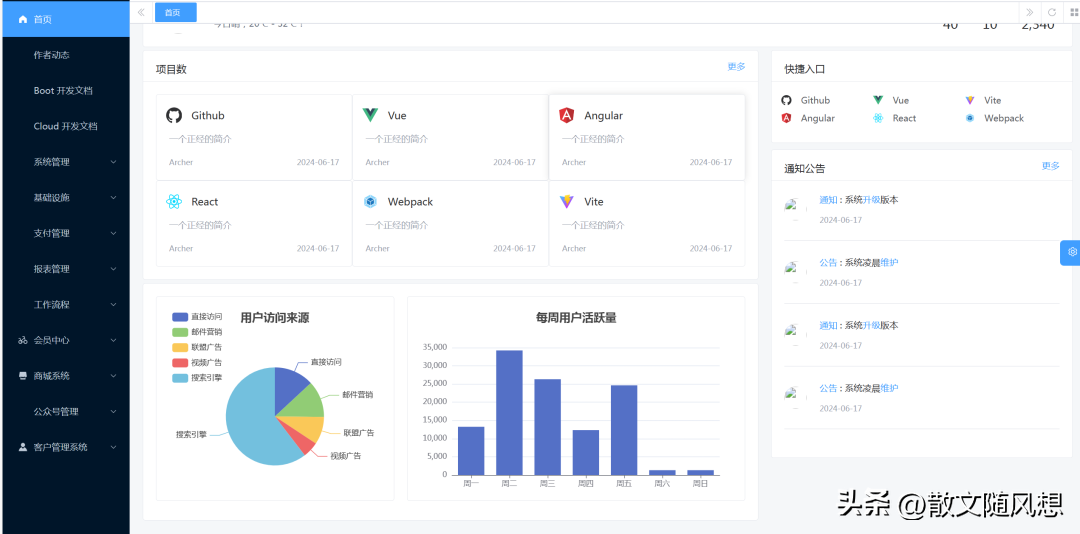The width and height of the screenshot is (1080, 534).
Task: Open settings via blue gear button
Action: (x=1072, y=252)
